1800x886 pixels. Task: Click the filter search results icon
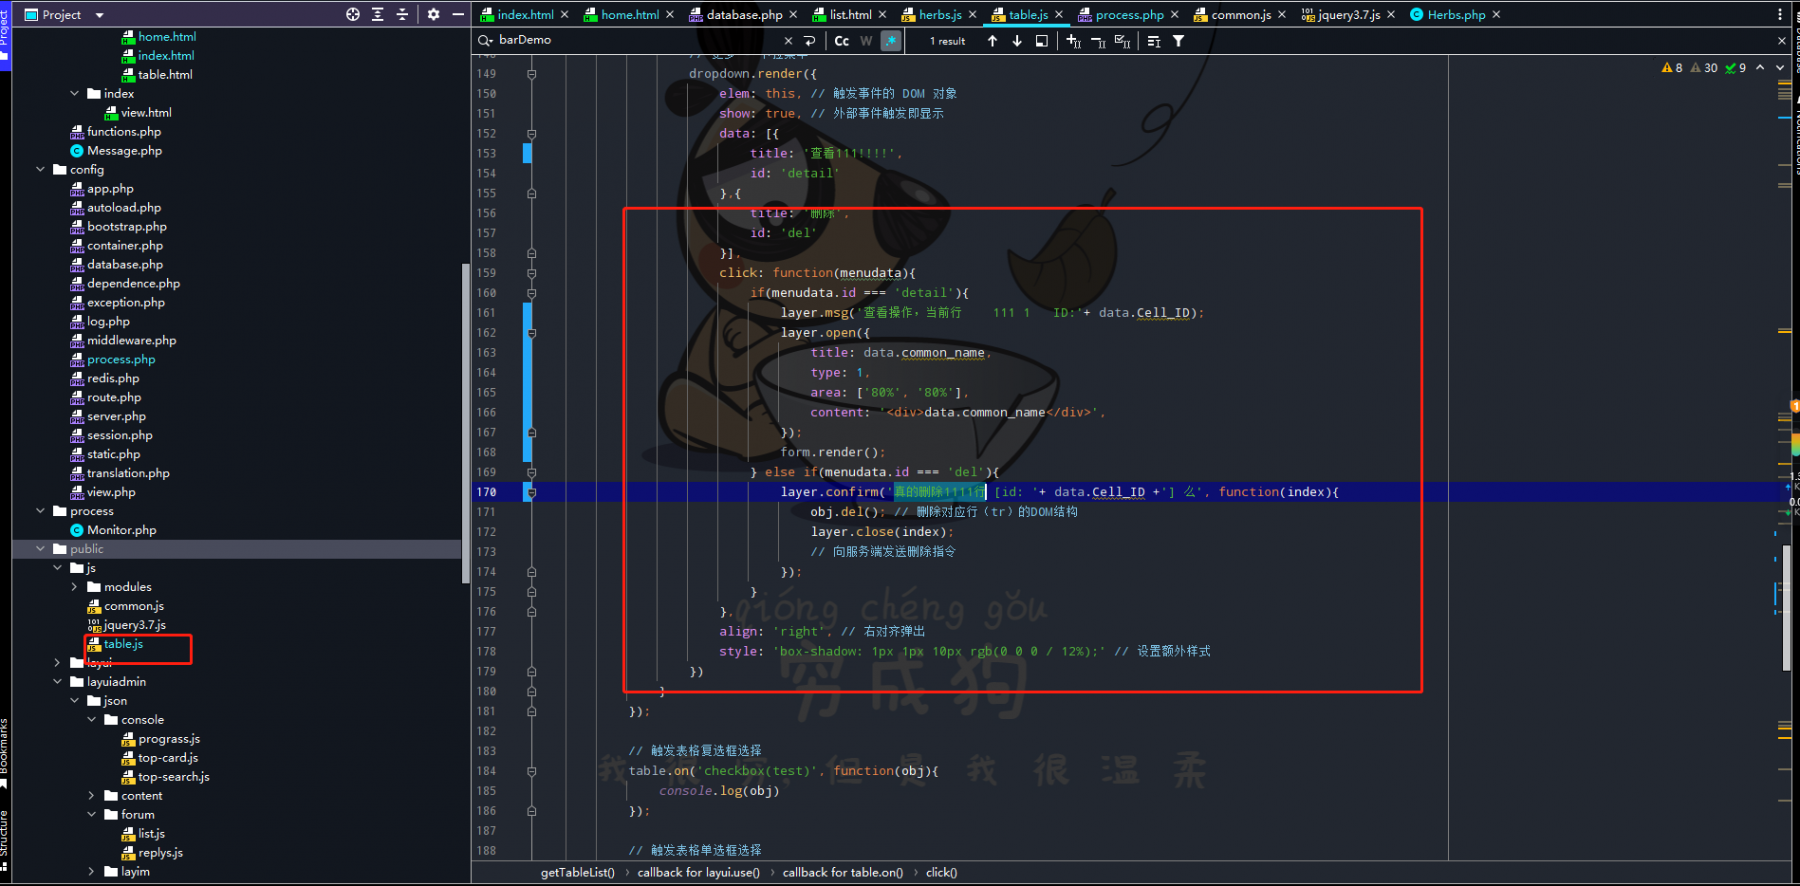pos(1179,41)
